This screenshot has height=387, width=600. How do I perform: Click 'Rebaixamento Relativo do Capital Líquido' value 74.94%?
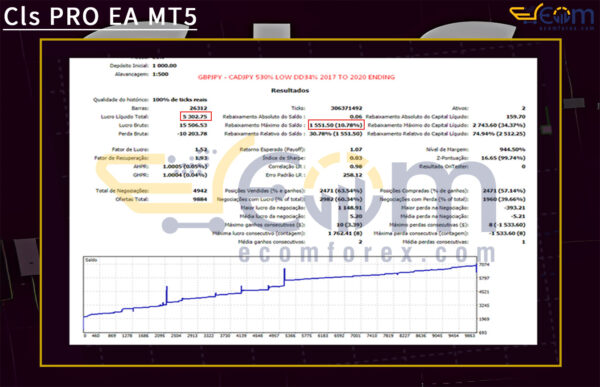[x=499, y=134]
